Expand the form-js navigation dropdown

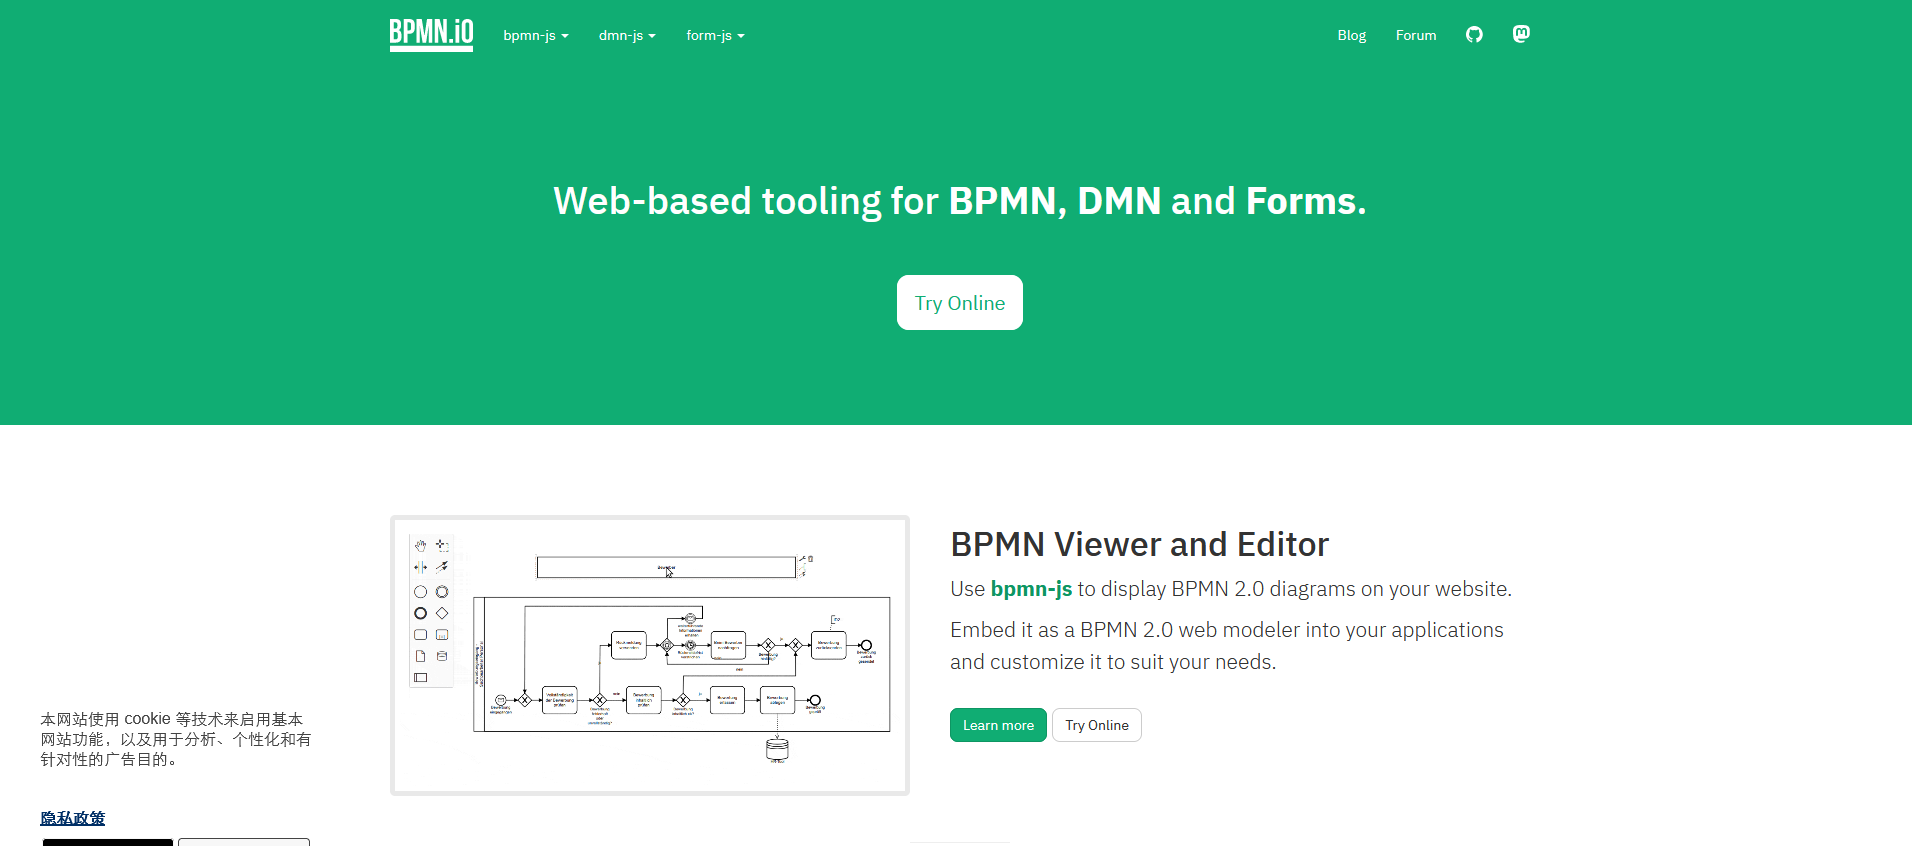click(715, 35)
